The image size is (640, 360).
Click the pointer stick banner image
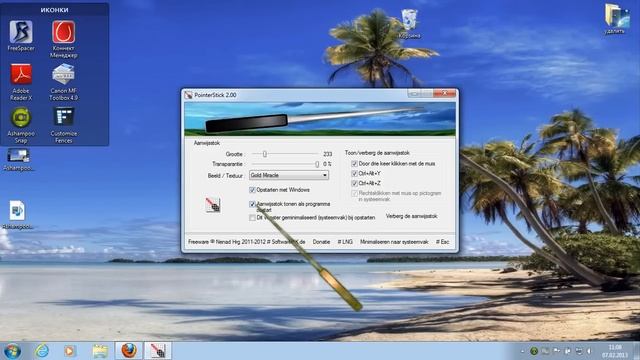(320, 119)
